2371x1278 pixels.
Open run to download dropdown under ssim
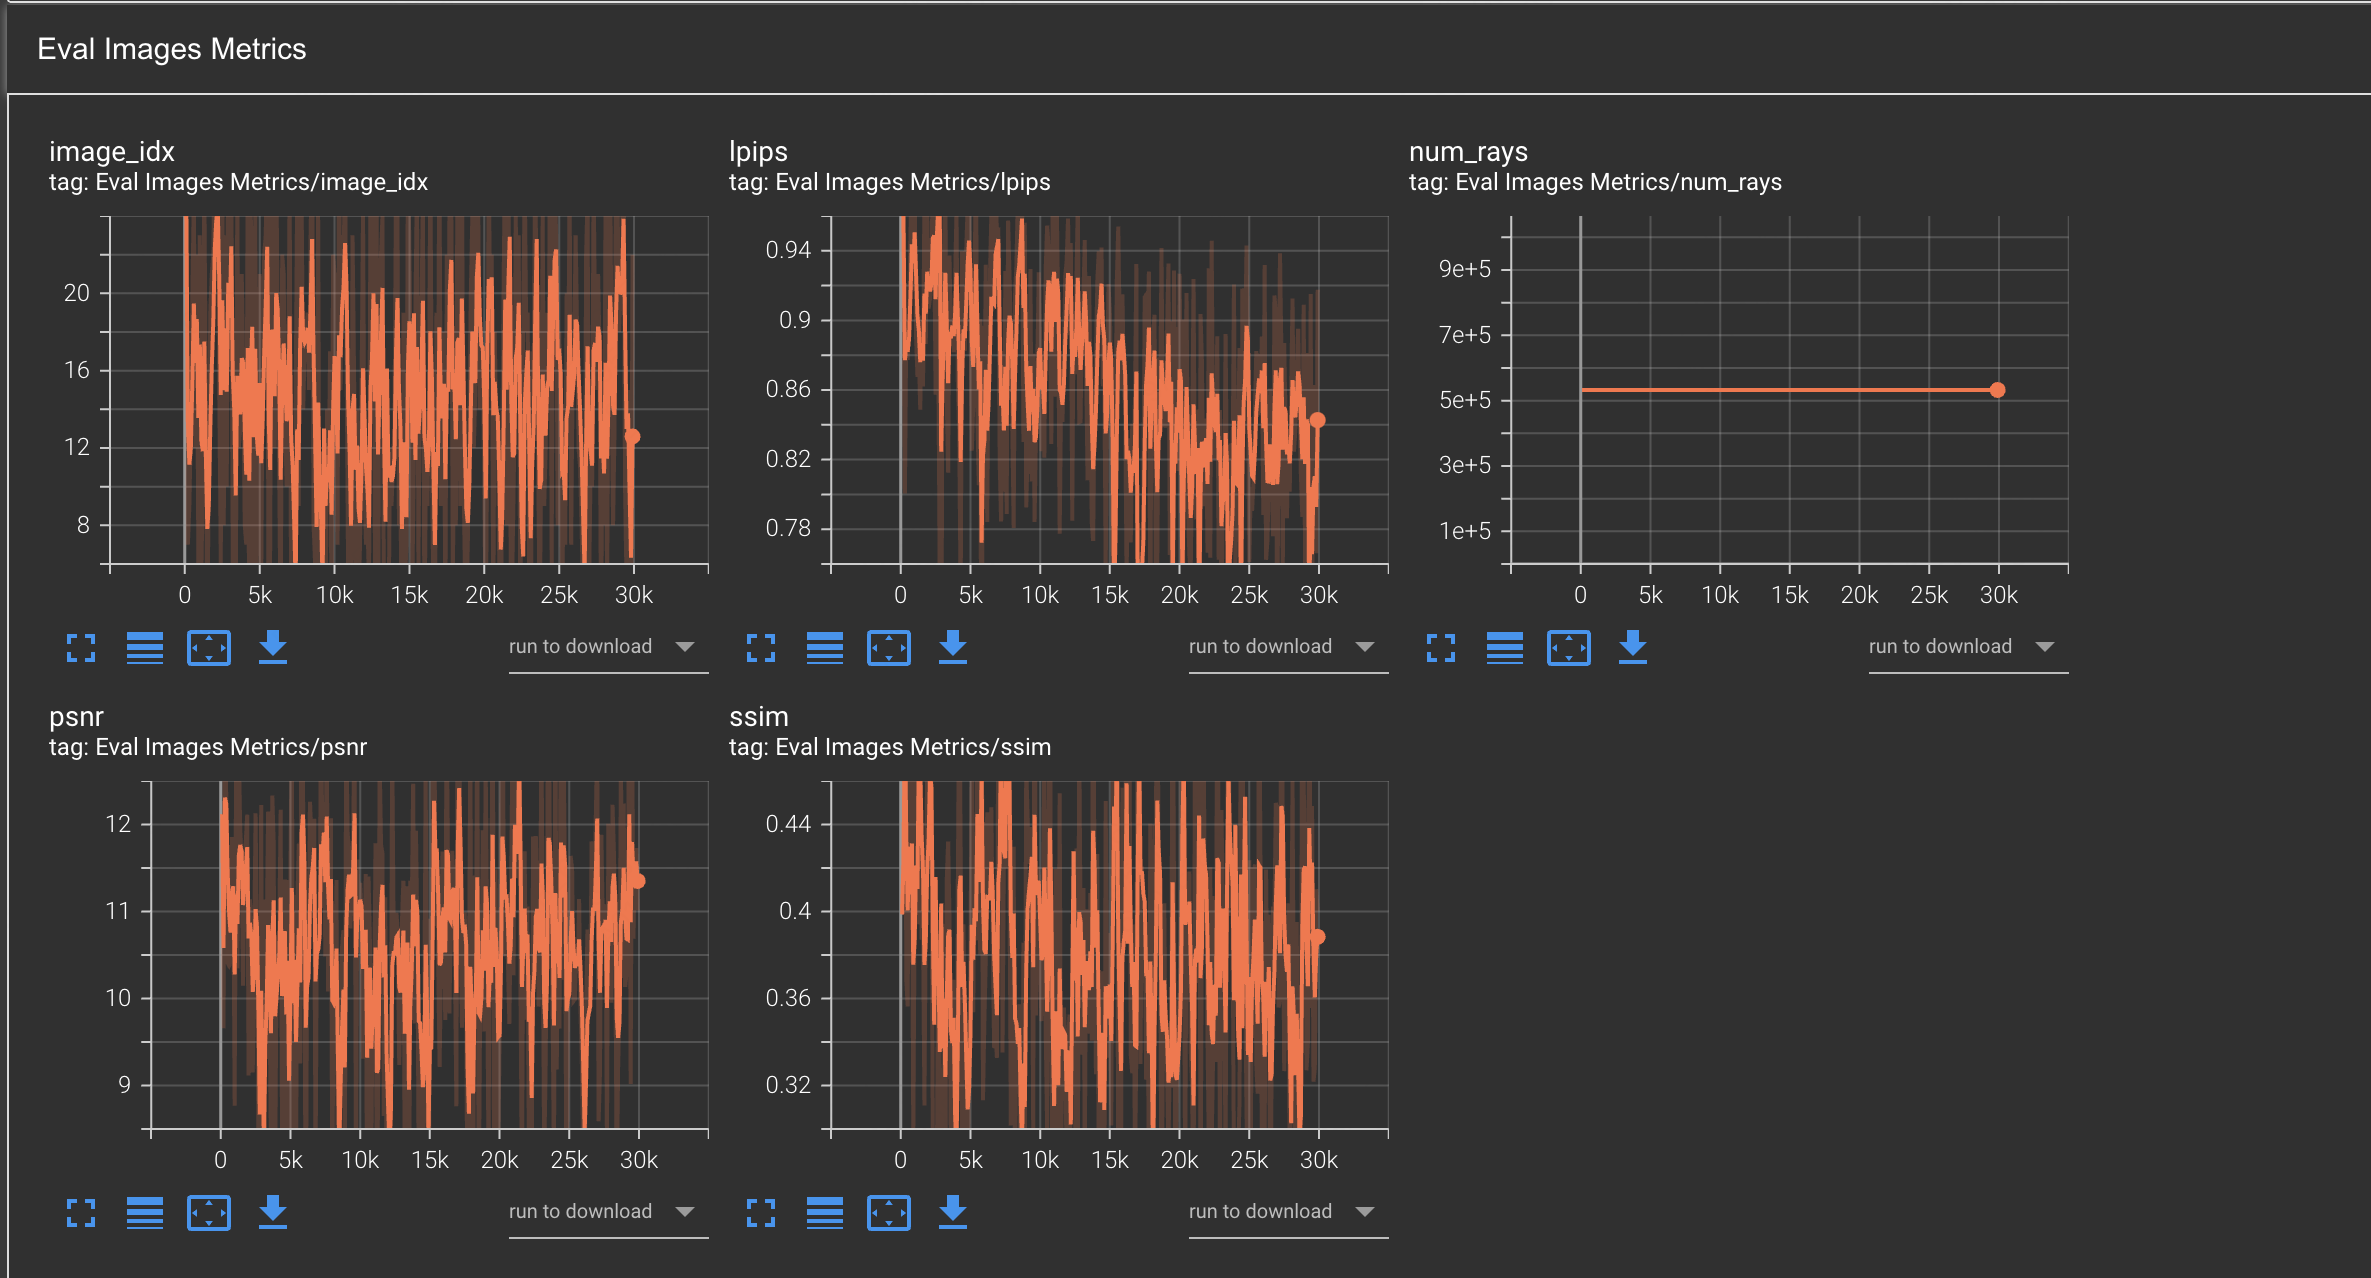point(1288,1211)
